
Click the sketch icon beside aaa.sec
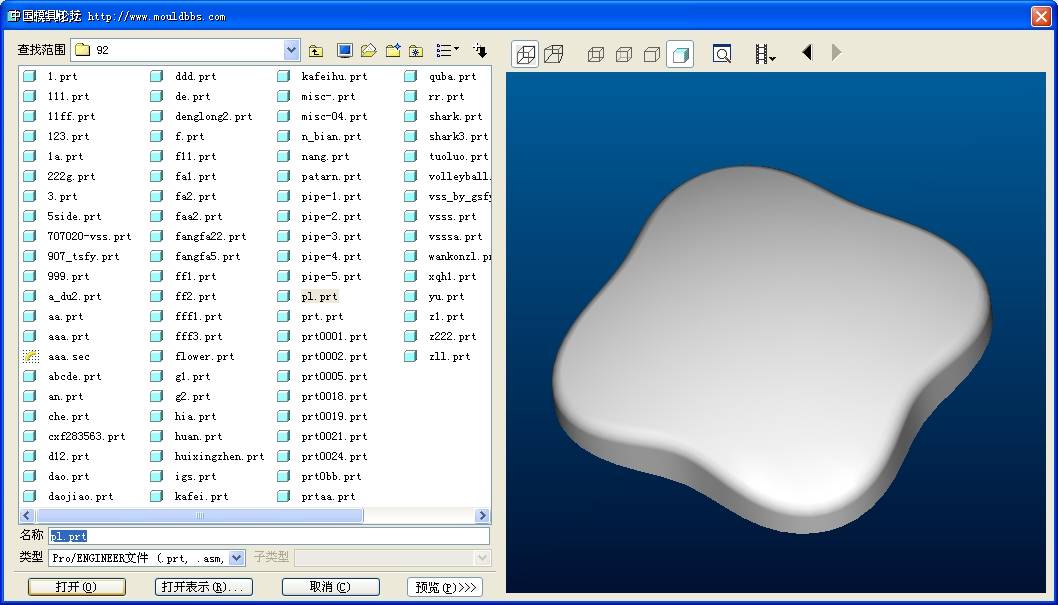(x=30, y=356)
